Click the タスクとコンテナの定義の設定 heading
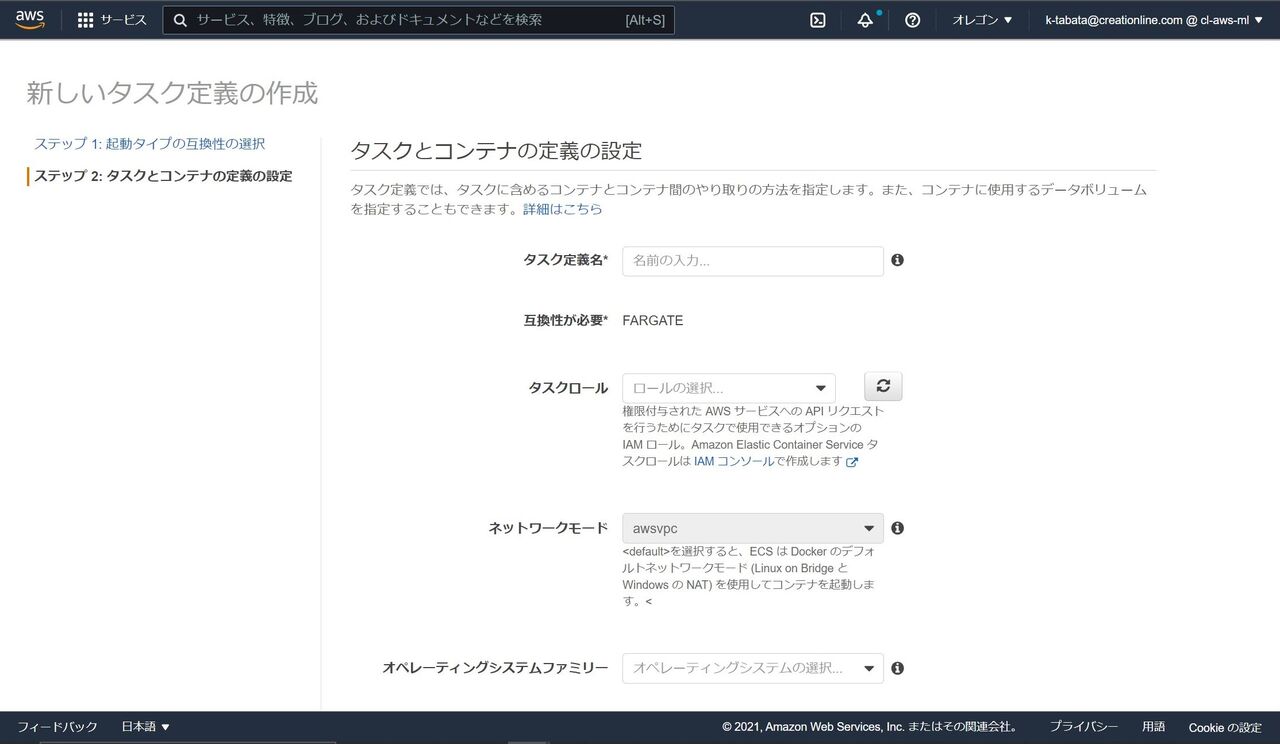 click(x=496, y=151)
